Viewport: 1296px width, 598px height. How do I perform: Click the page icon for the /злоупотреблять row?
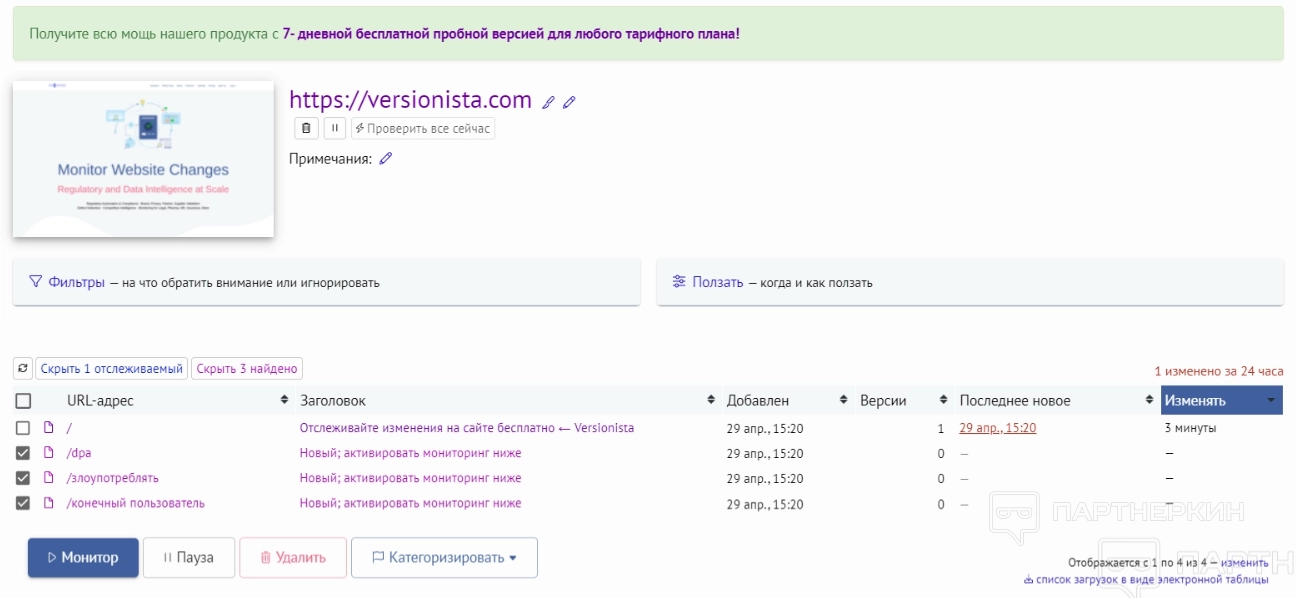point(48,478)
